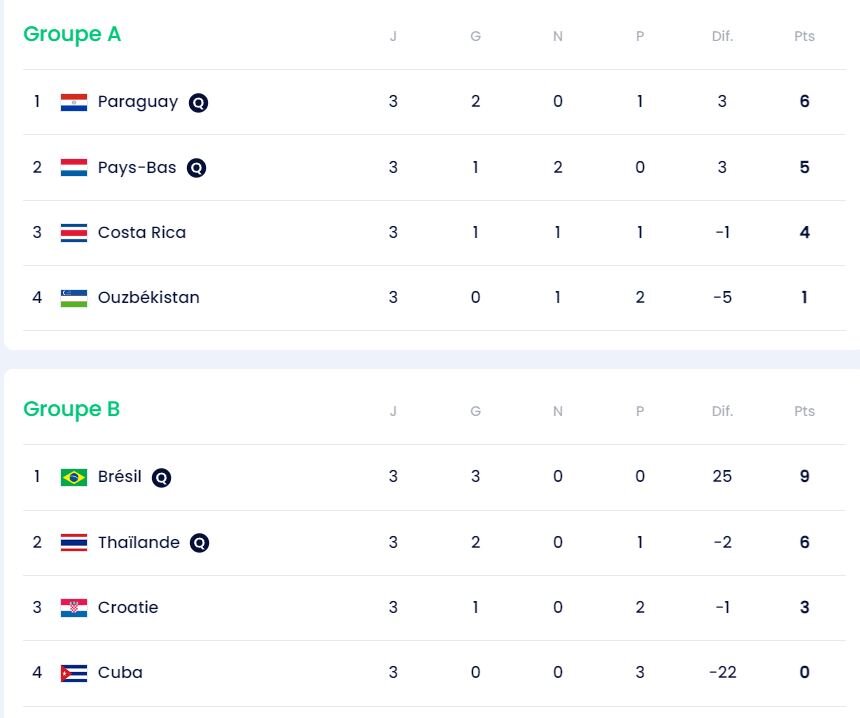Click the Q badge next to Pays-Bas
Viewport: 860px width, 718px height.
tap(197, 168)
